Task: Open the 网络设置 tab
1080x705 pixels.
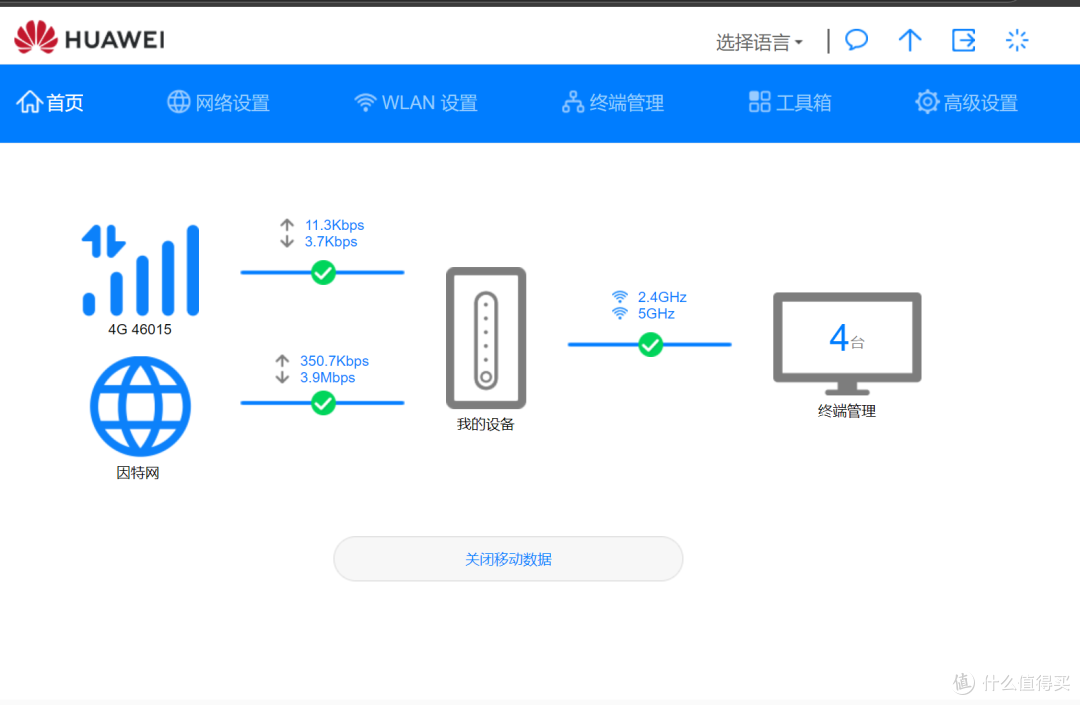Action: point(218,103)
